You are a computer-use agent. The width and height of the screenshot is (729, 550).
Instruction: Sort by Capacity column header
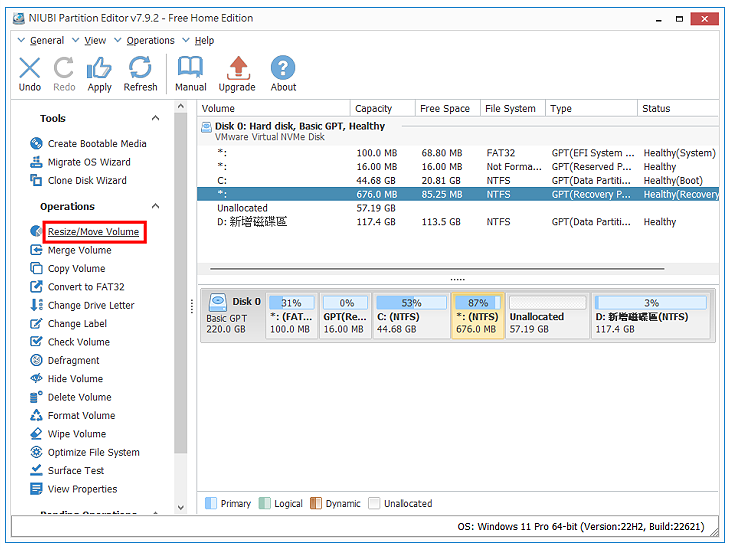[x=382, y=108]
